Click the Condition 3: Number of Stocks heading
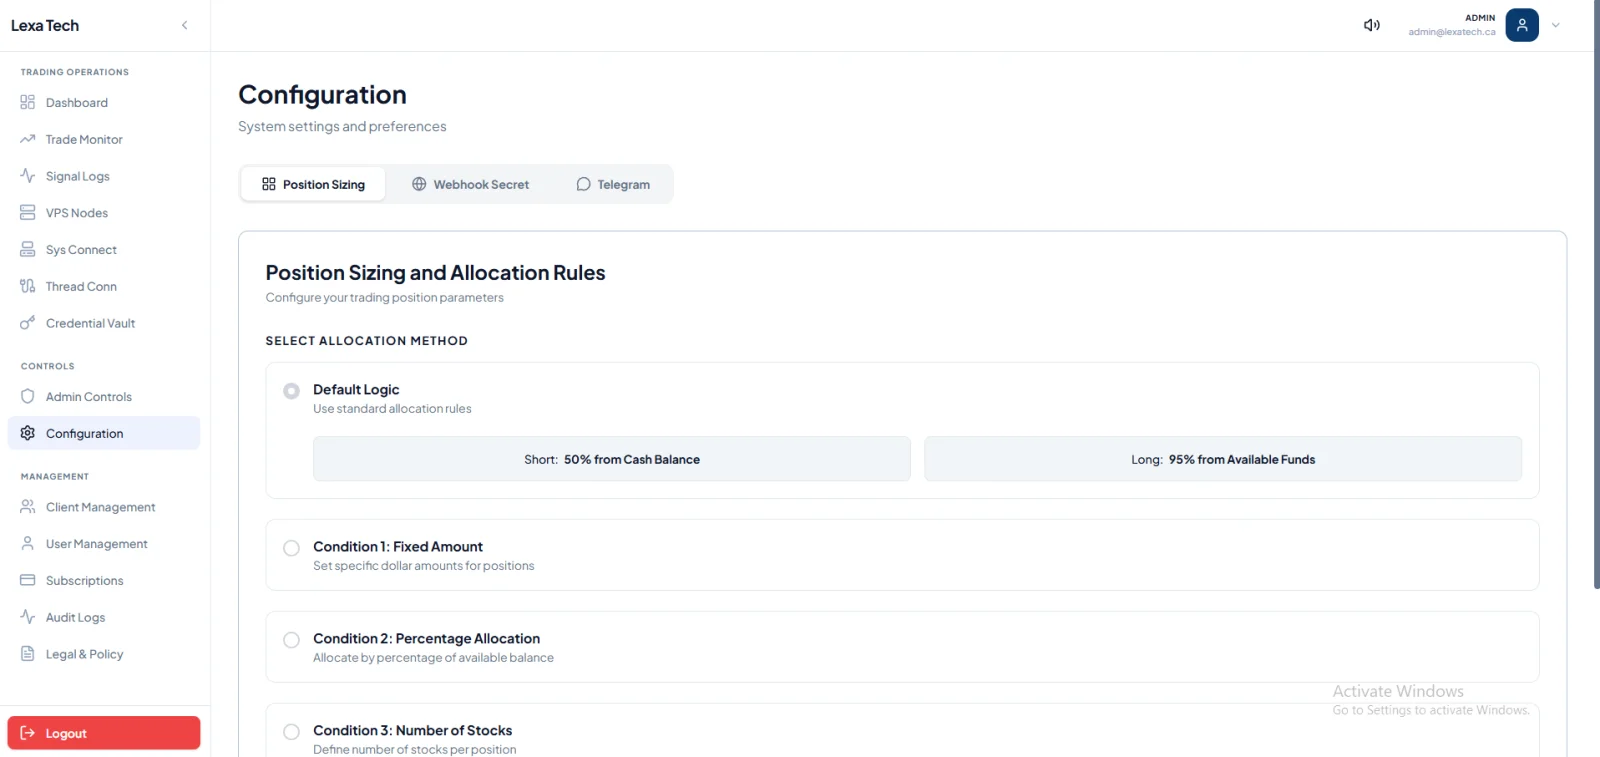The image size is (1600, 757). 412,730
